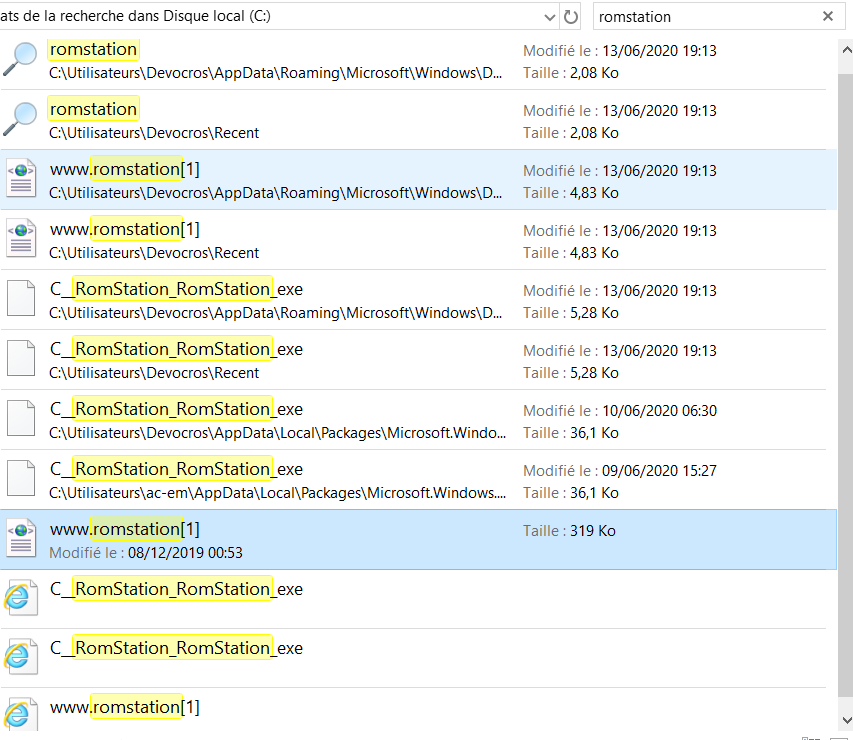Image resolution: width=853 pixels, height=740 pixels.
Task: Select romstation file name located in Devocros\Recent
Action: (x=93, y=109)
